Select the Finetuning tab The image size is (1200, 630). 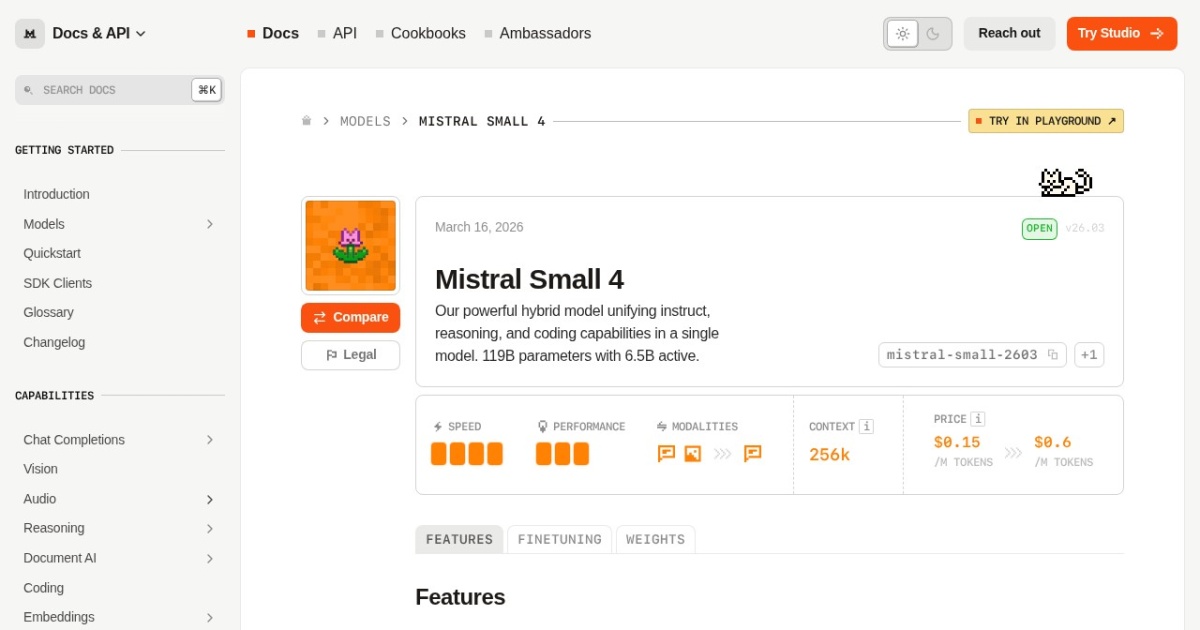[559, 540]
